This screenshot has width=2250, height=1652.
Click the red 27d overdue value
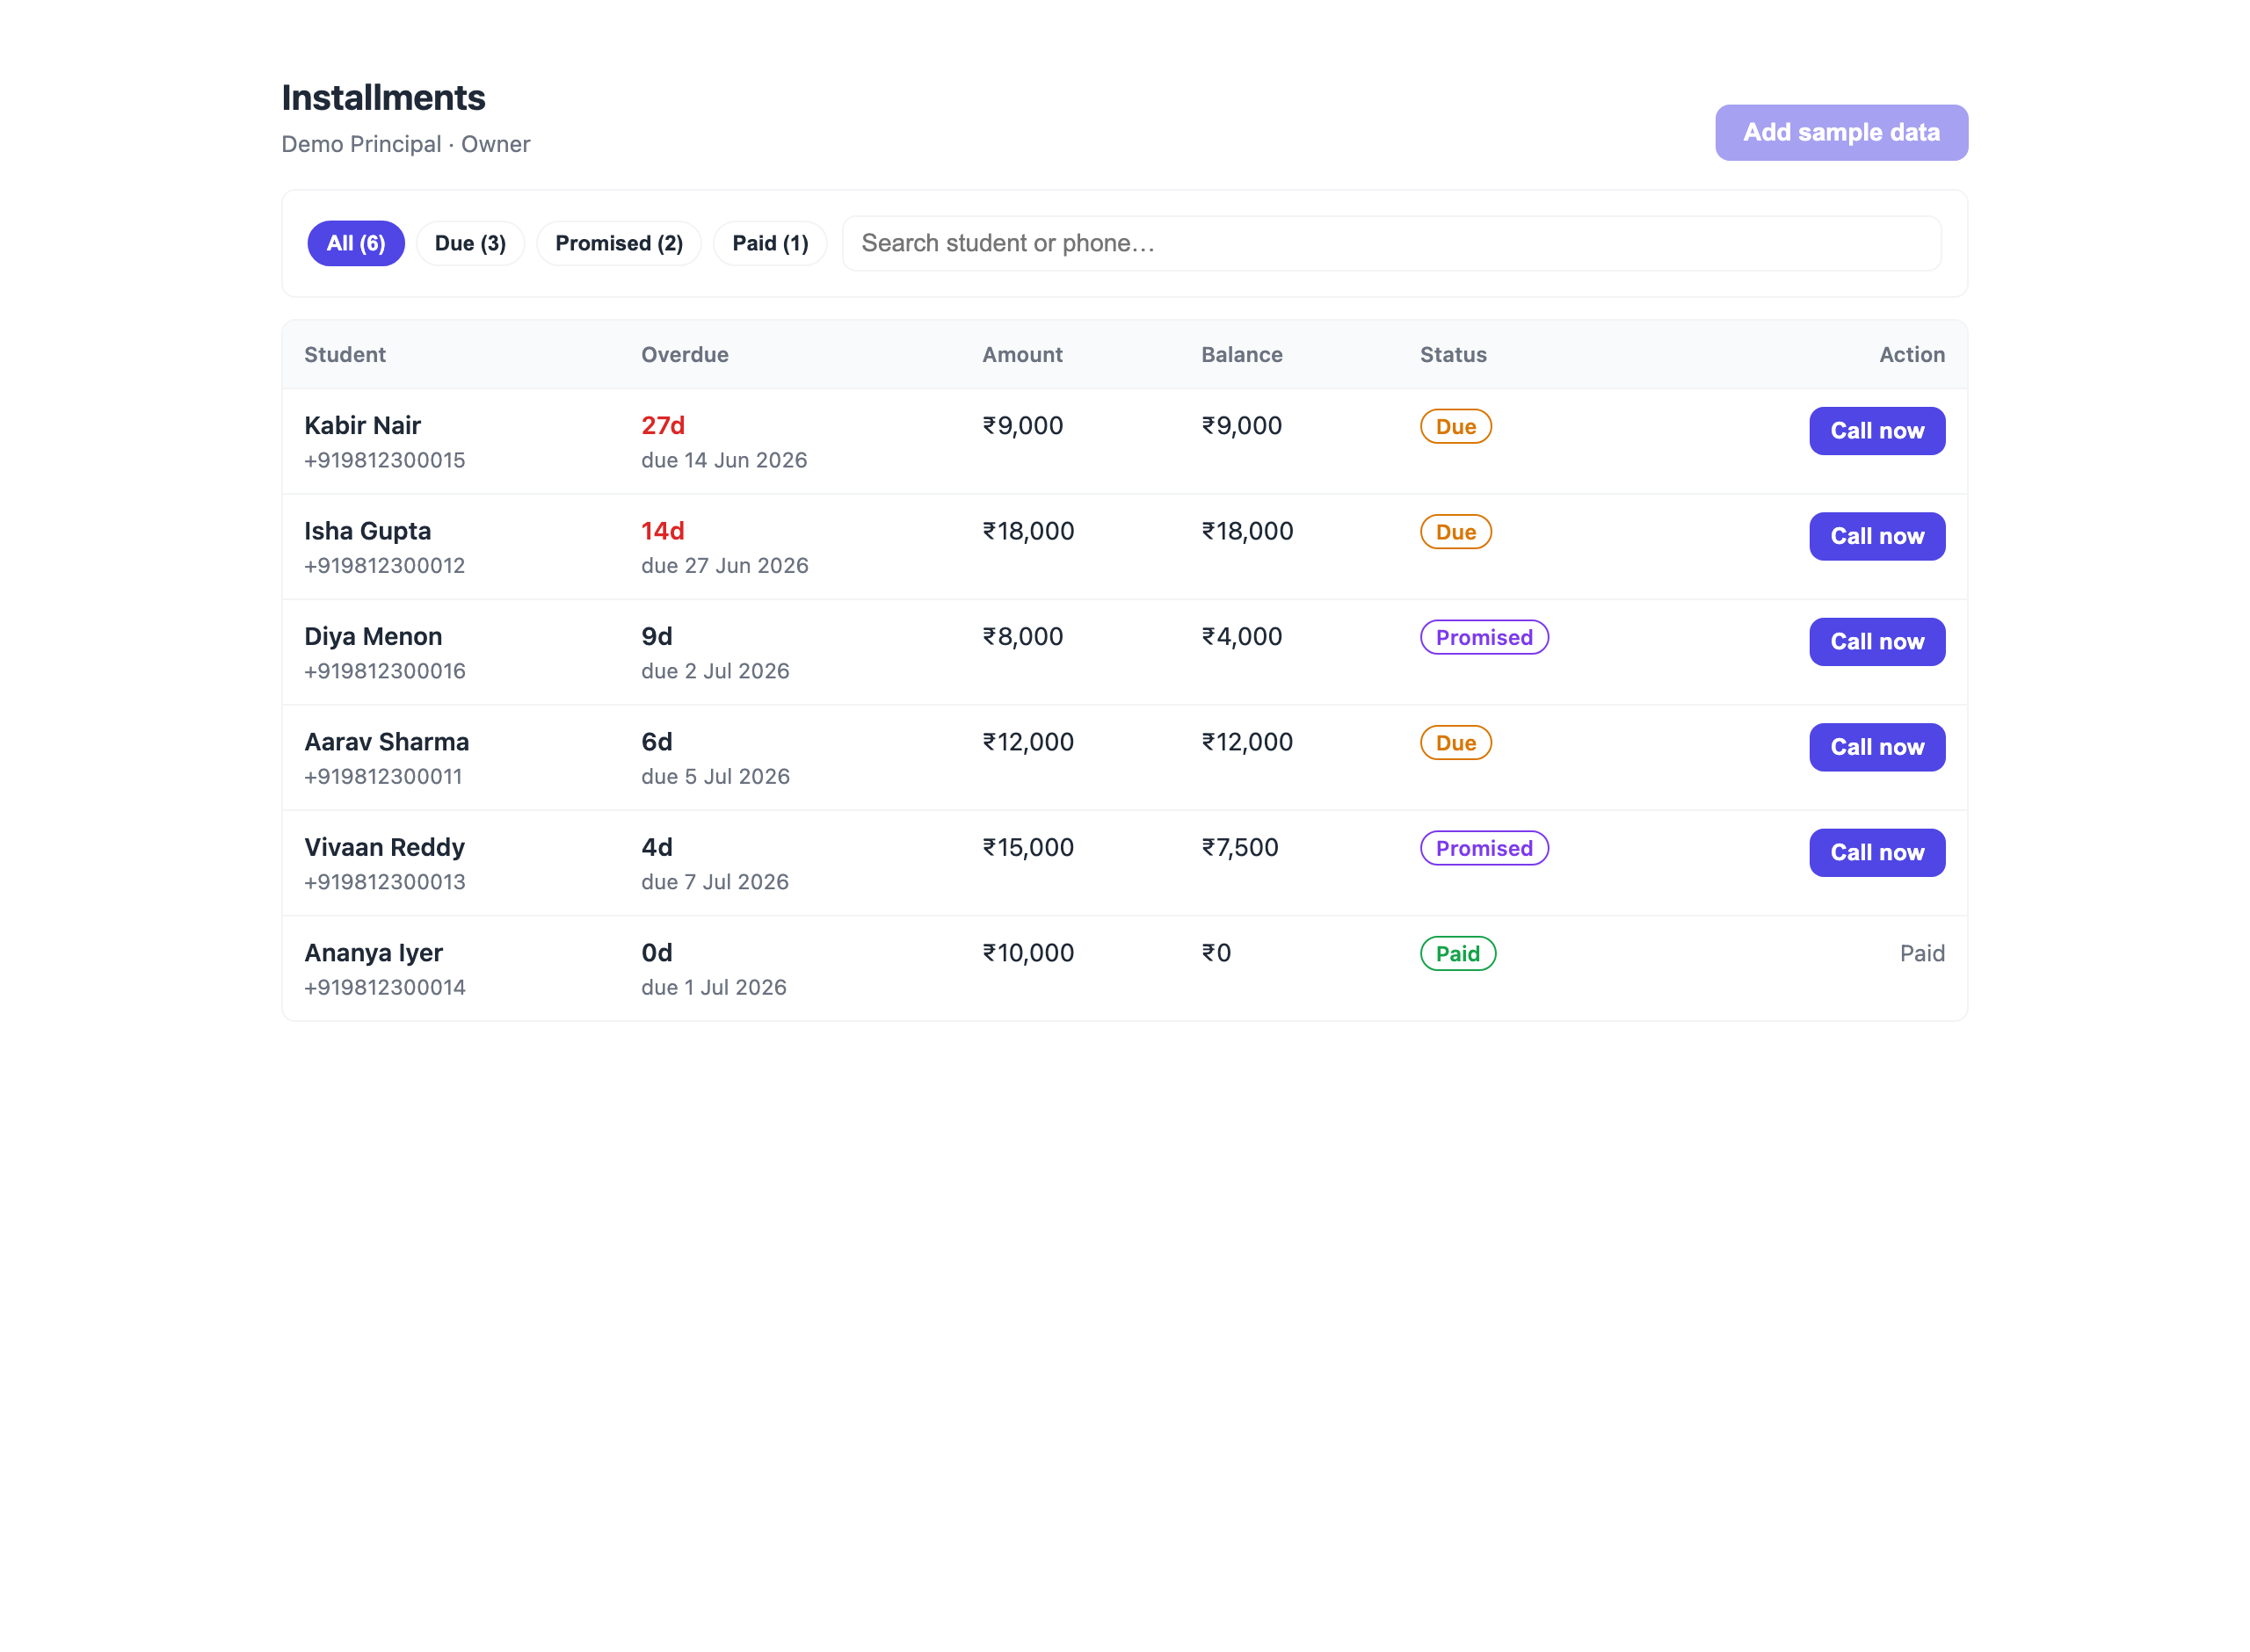(662, 426)
